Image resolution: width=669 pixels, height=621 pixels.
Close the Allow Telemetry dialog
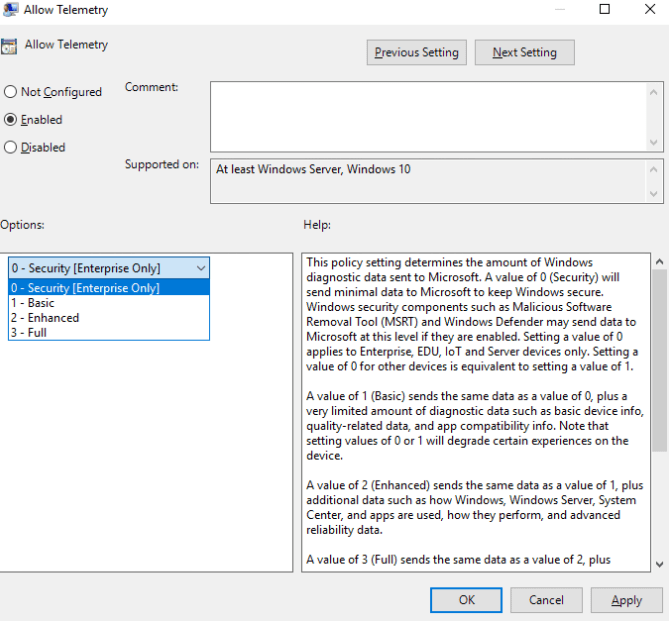tap(649, 10)
